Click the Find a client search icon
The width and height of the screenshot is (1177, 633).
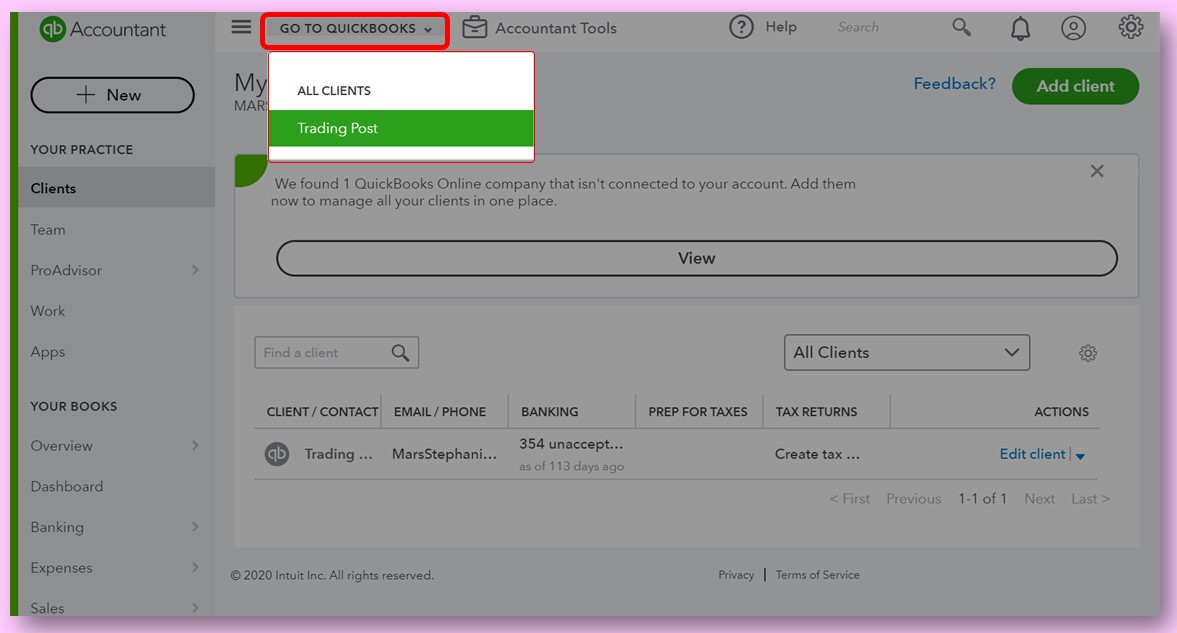click(x=401, y=353)
